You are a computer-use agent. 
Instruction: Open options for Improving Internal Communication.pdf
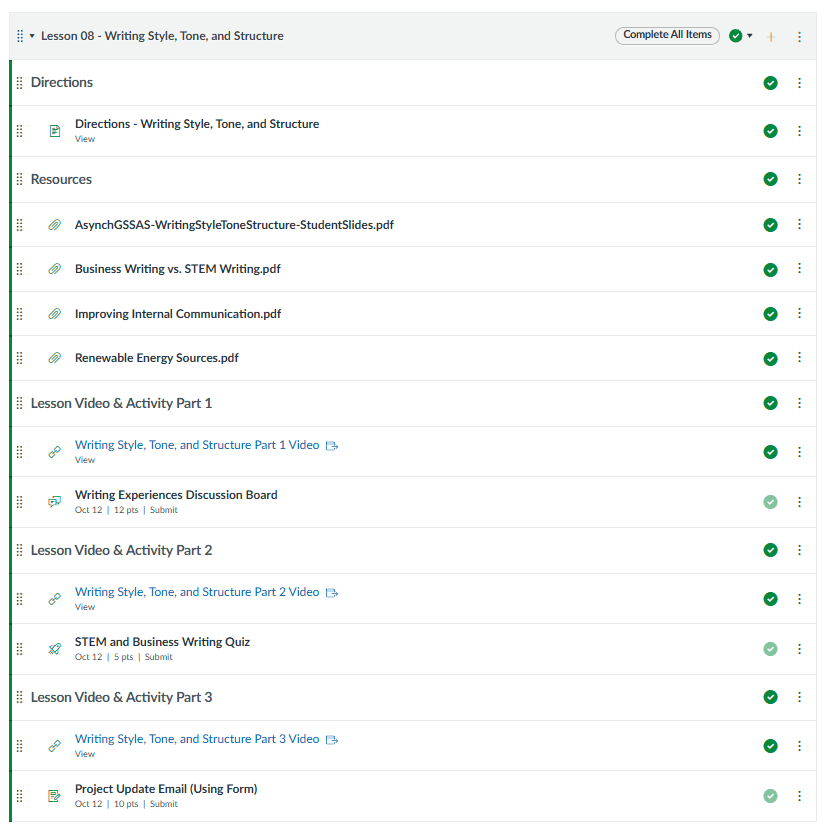(800, 314)
